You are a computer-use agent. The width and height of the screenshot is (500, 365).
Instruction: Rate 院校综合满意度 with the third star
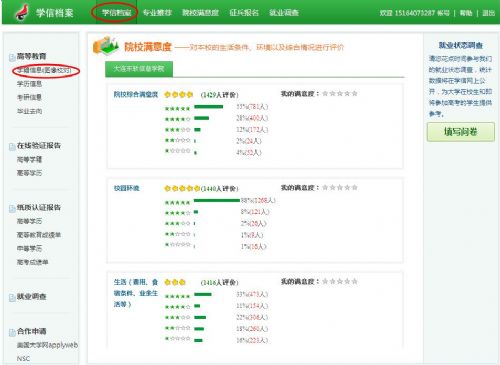click(x=340, y=93)
